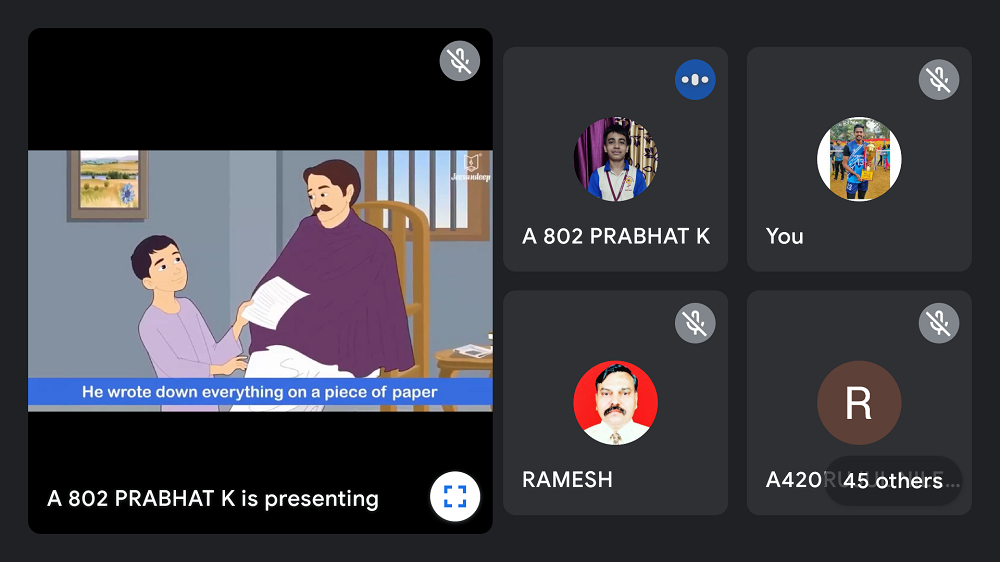
Task: Select RAMESH's profile photo
Action: coord(615,403)
